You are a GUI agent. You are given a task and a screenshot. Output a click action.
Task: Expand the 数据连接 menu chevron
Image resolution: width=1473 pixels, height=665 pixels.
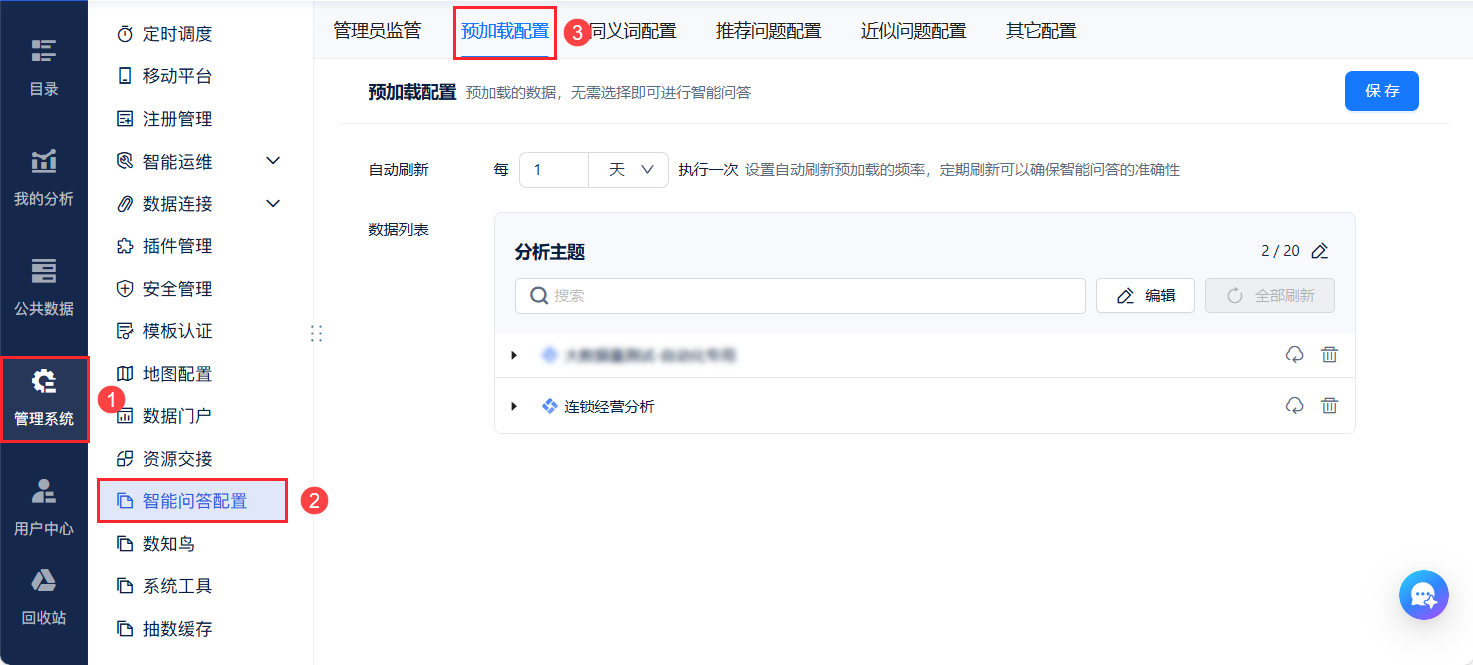(x=273, y=204)
